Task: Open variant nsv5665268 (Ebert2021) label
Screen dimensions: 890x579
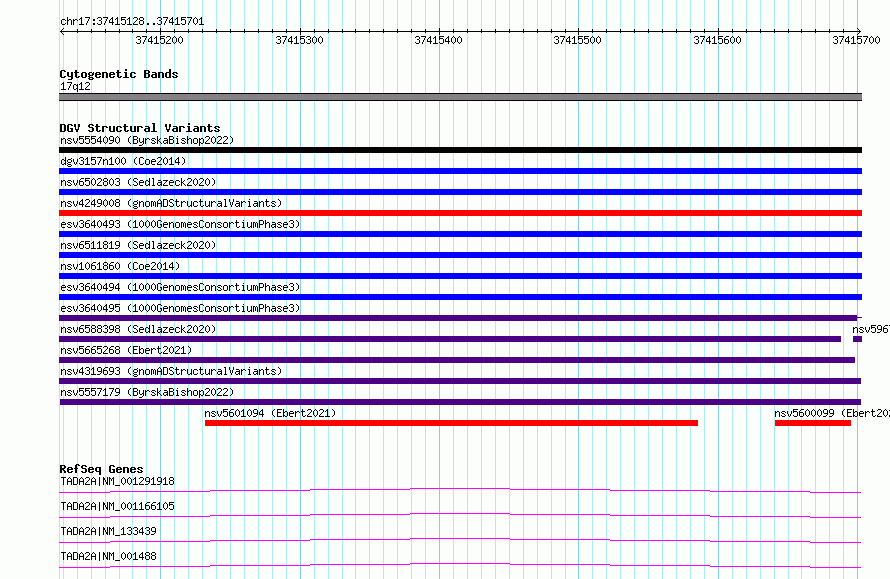Action: click(126, 350)
